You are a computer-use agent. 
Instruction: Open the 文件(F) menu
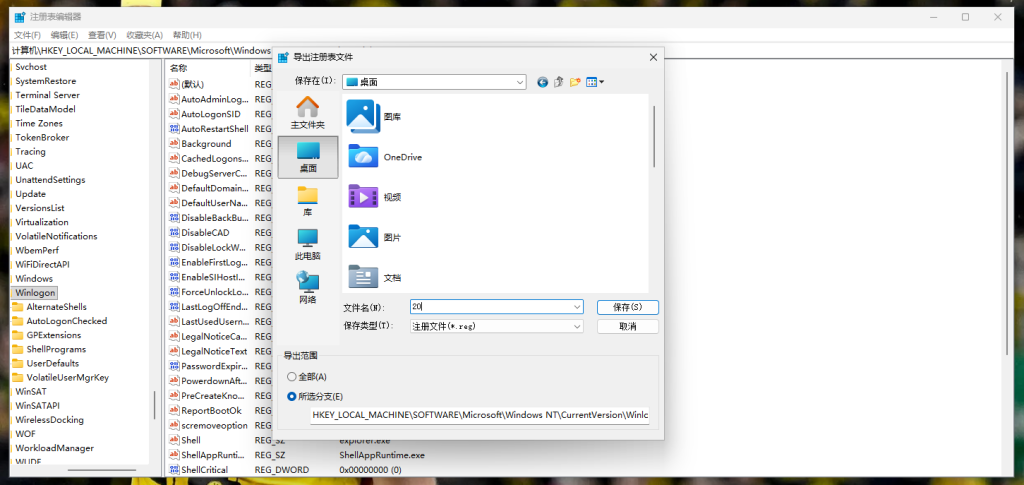(27, 35)
